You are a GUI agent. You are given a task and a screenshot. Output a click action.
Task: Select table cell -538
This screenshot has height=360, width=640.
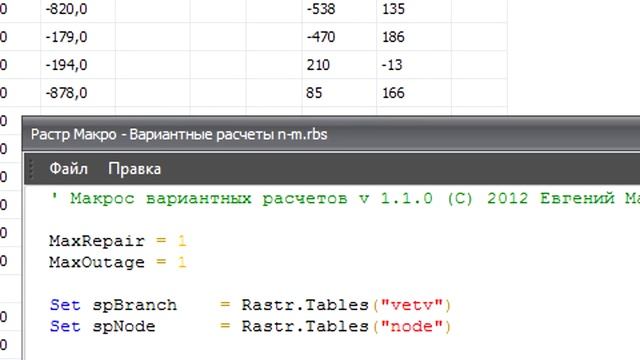tap(339, 9)
